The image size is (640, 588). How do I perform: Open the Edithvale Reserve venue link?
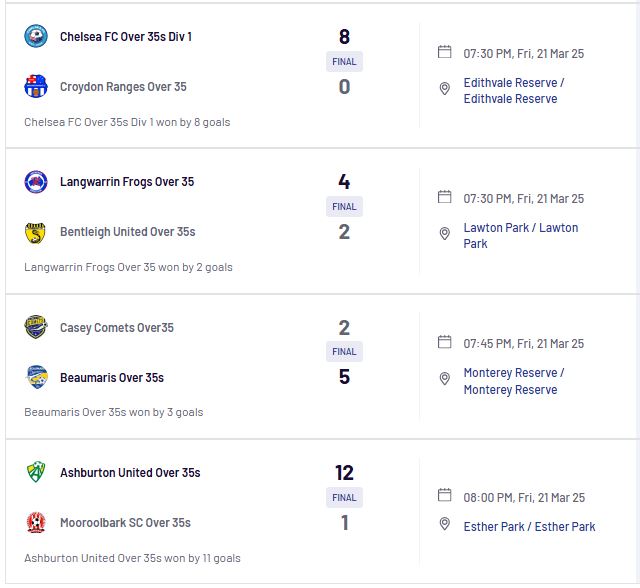coord(514,91)
